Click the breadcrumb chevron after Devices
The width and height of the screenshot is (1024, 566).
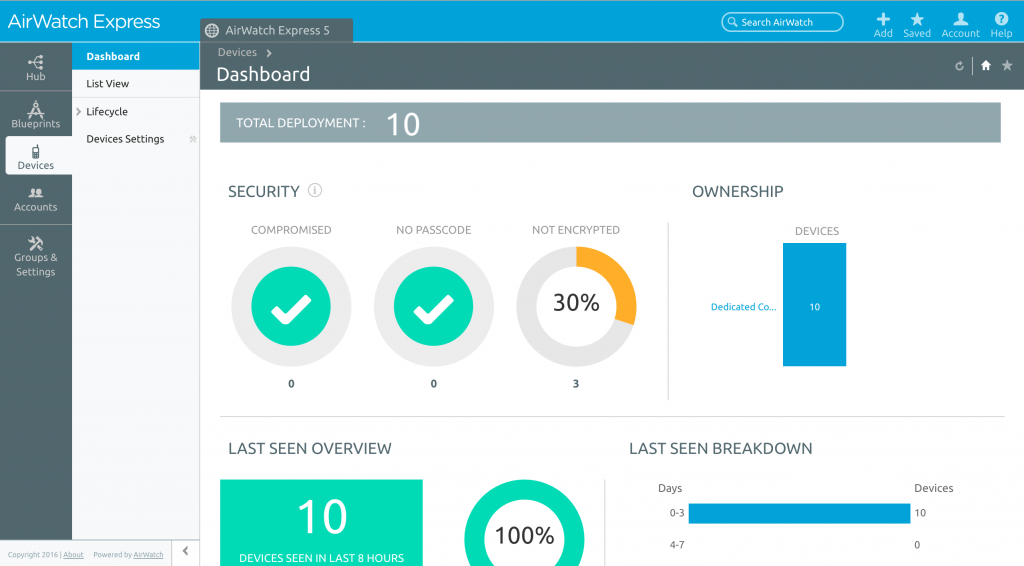[268, 53]
